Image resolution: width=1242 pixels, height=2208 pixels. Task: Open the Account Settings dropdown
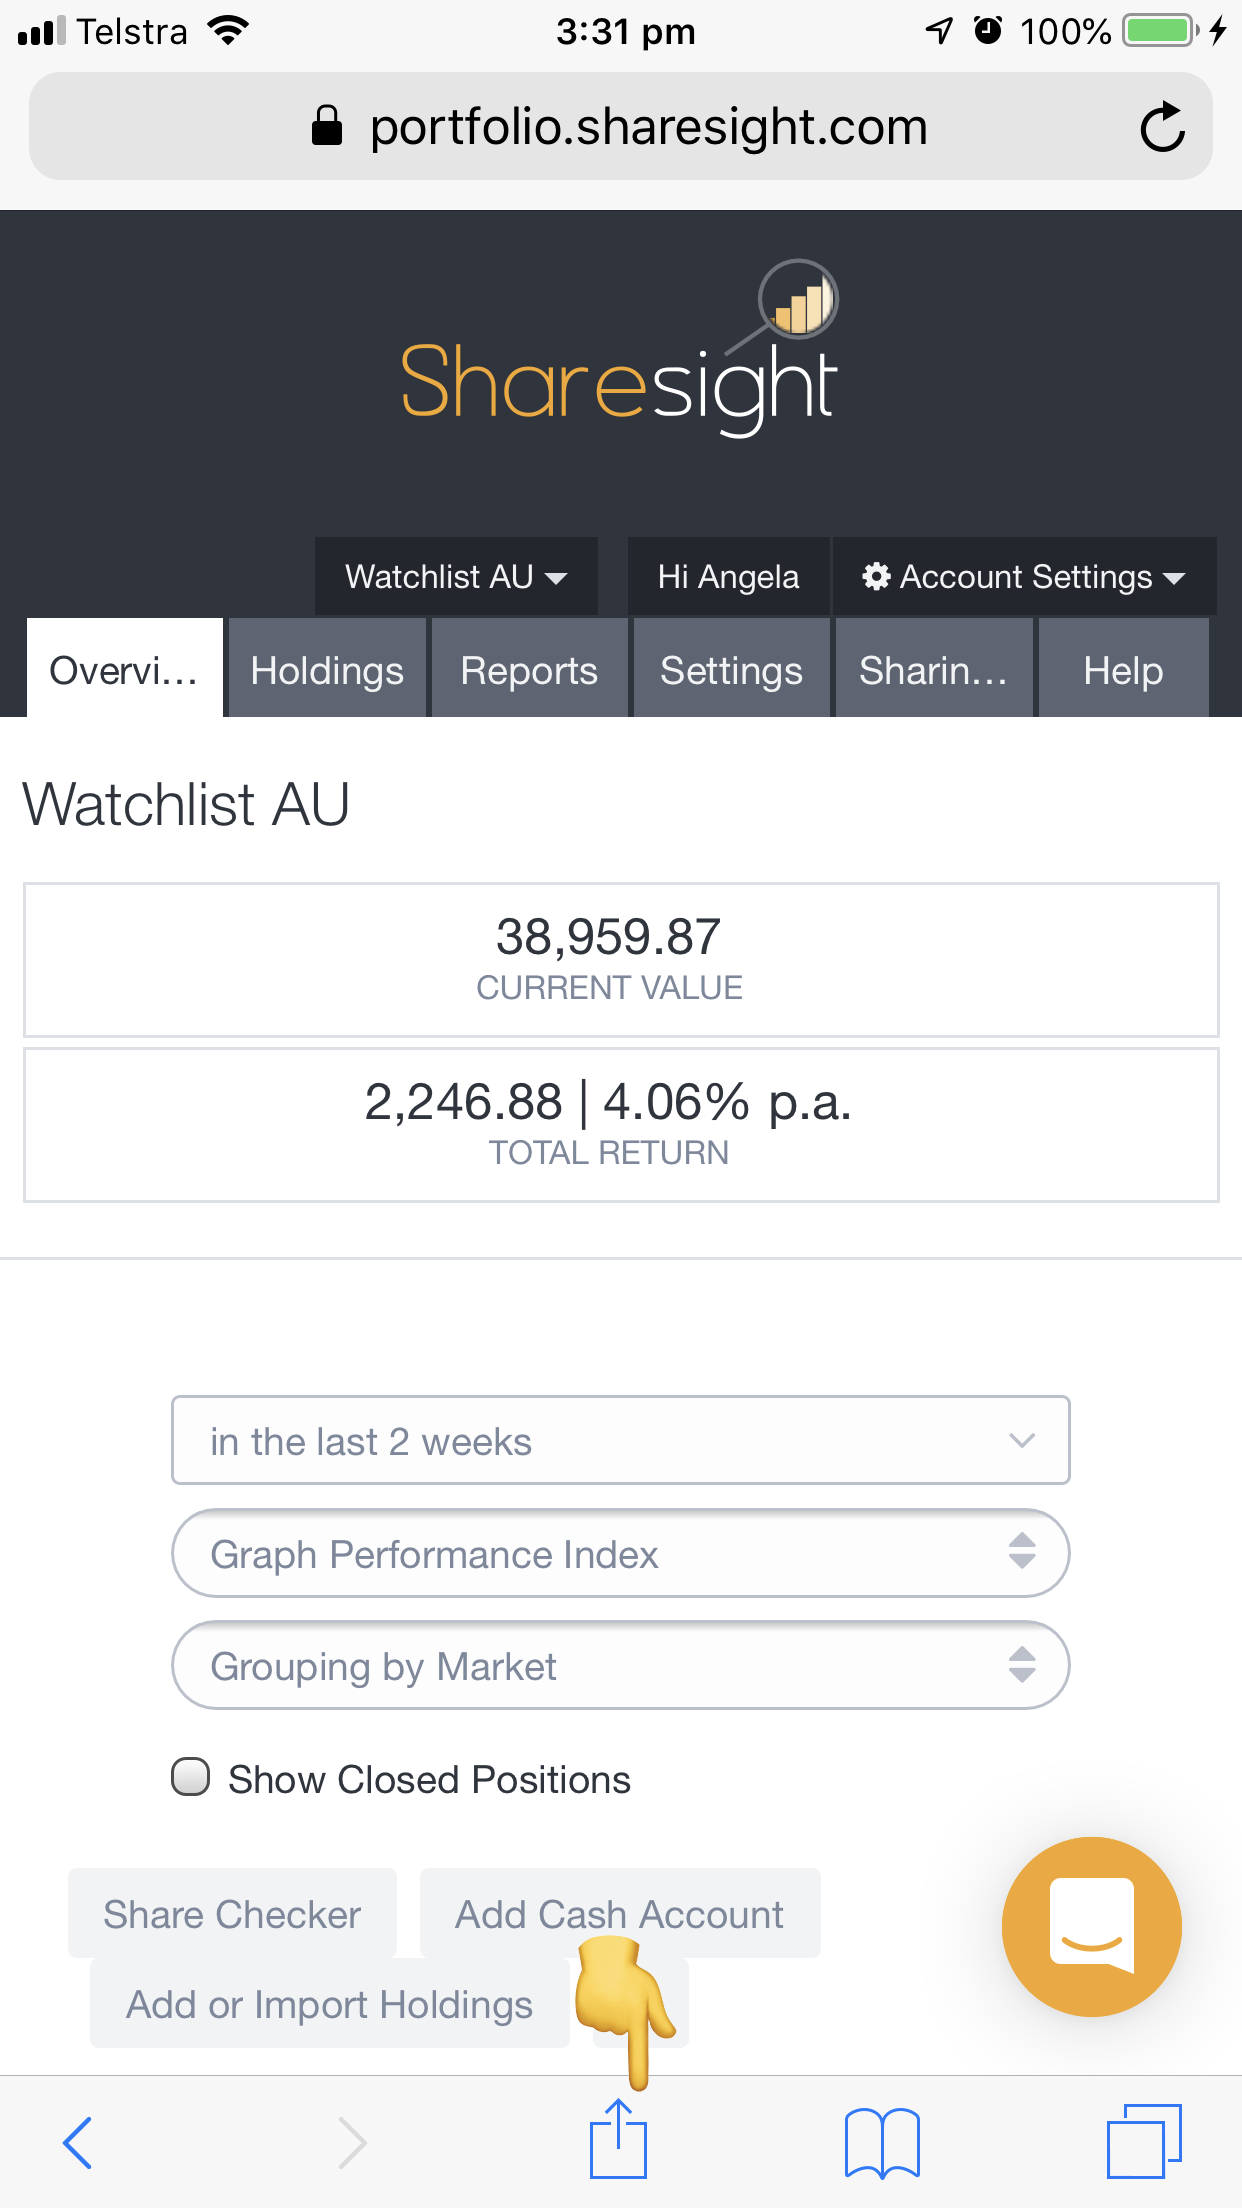(1024, 576)
